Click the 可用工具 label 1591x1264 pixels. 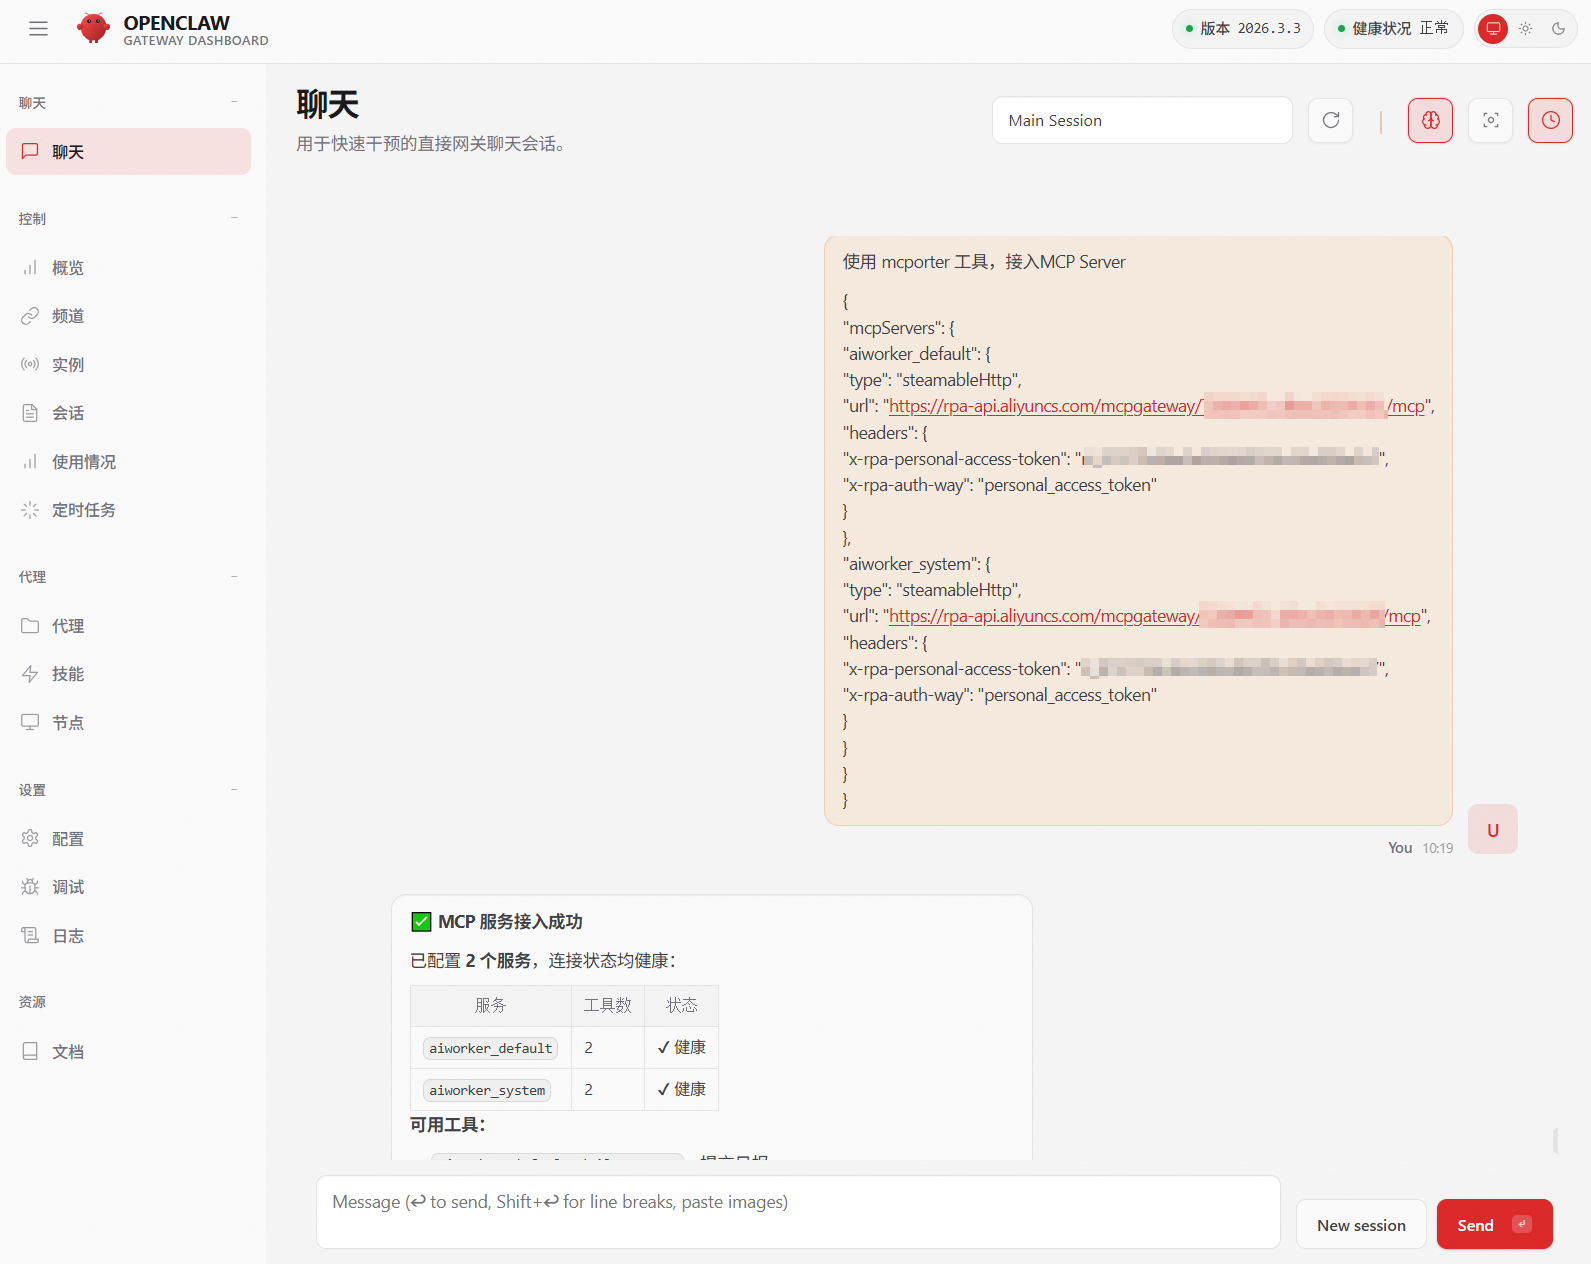click(x=448, y=1125)
